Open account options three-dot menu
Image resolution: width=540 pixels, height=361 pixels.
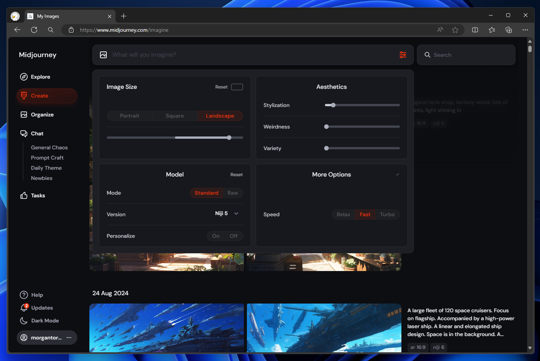(69, 338)
